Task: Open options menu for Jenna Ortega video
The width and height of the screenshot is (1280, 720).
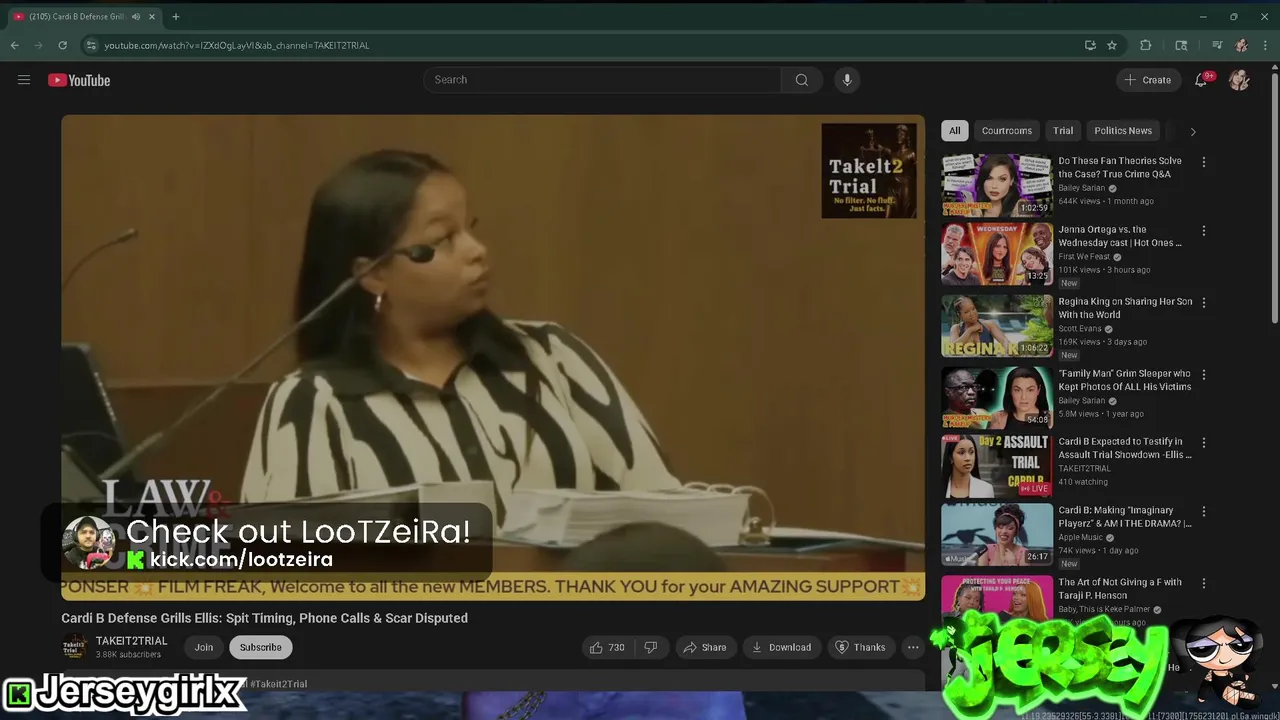Action: [1204, 231]
